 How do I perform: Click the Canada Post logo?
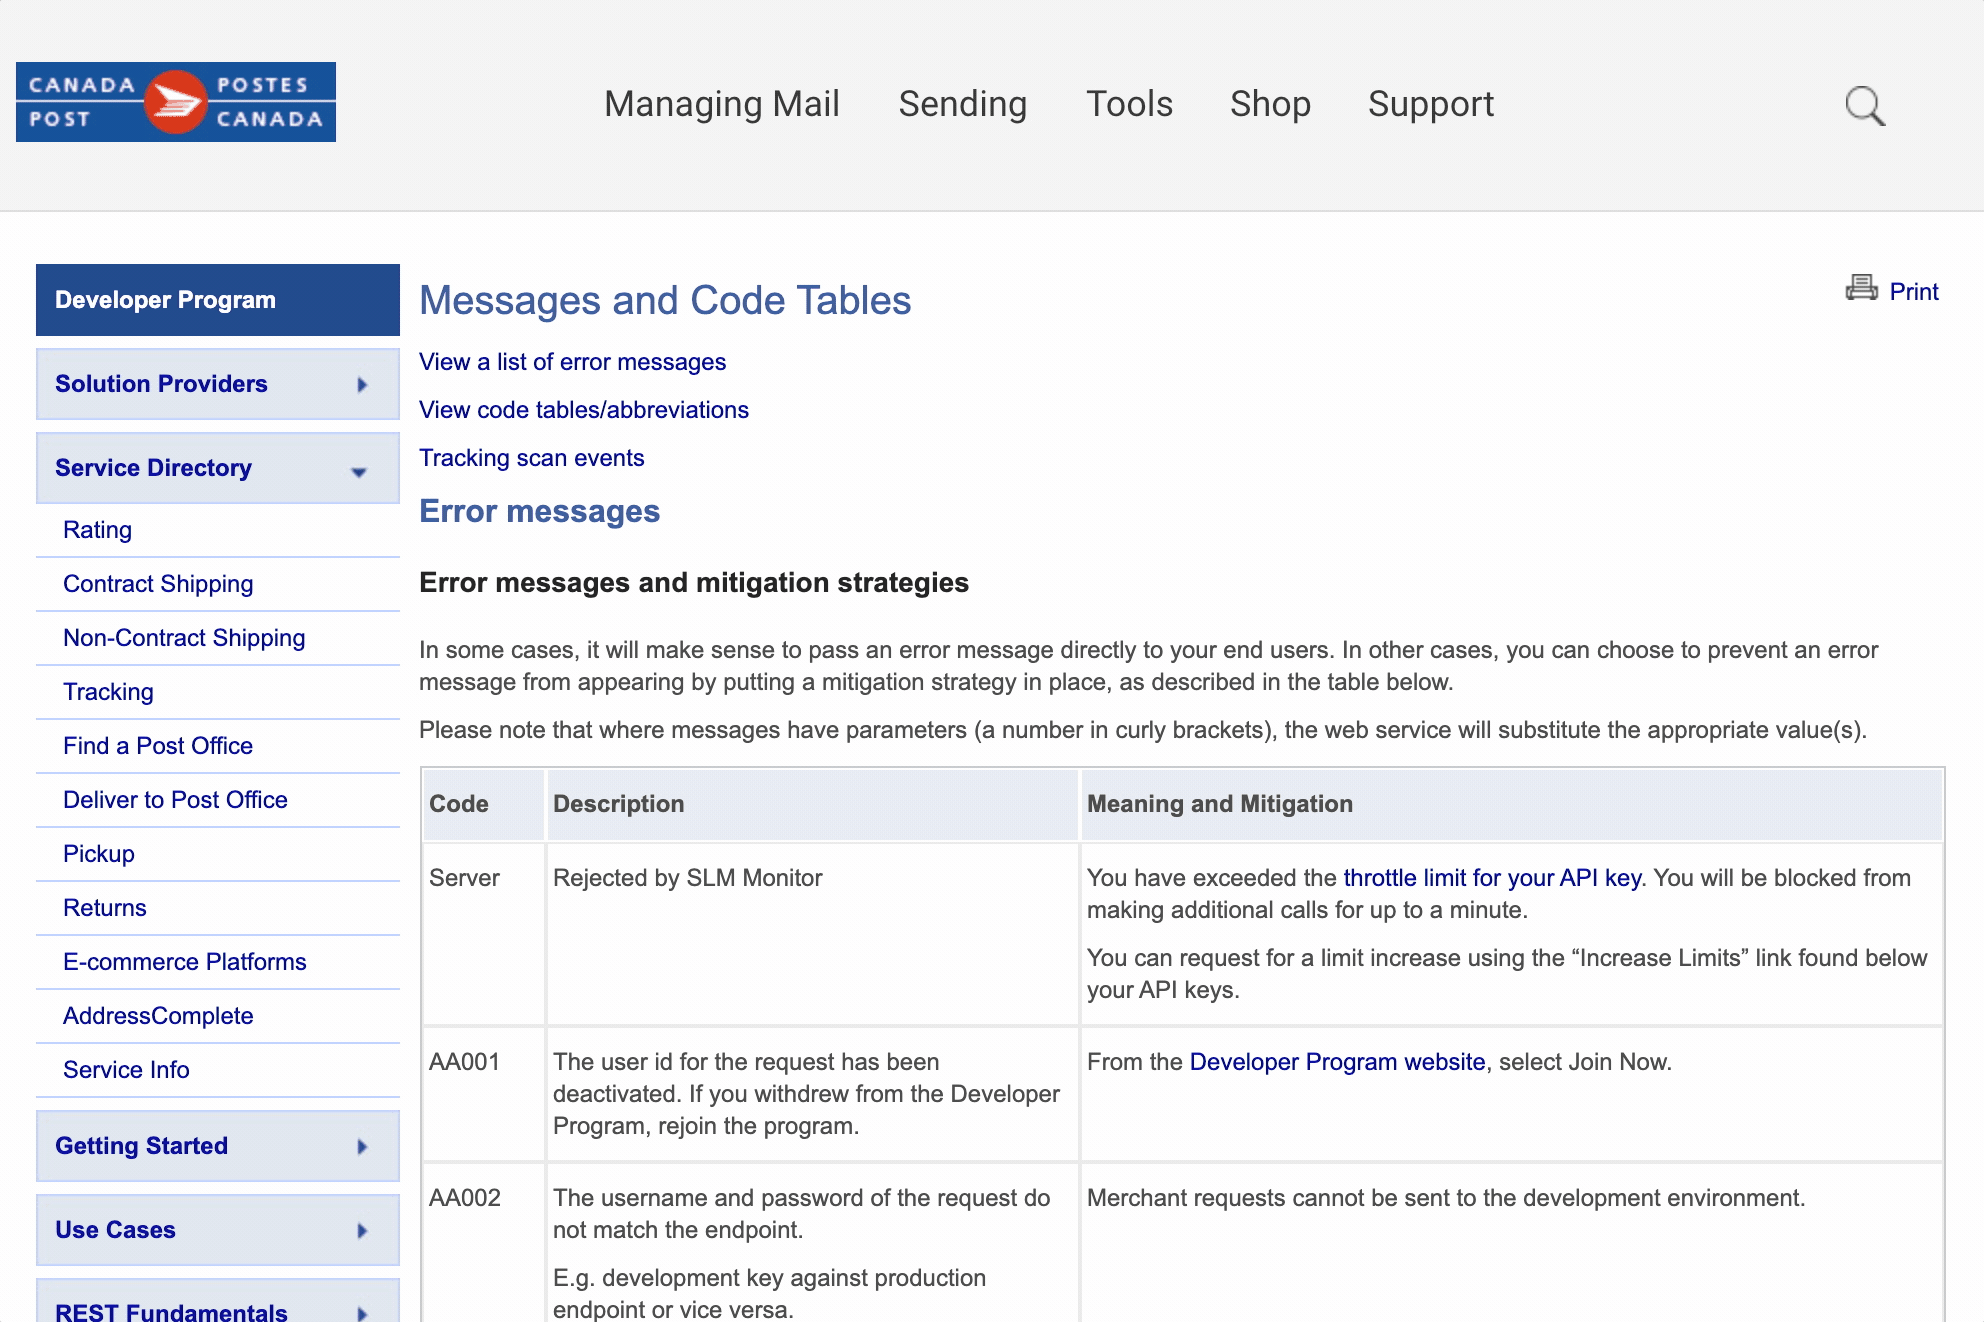point(176,102)
